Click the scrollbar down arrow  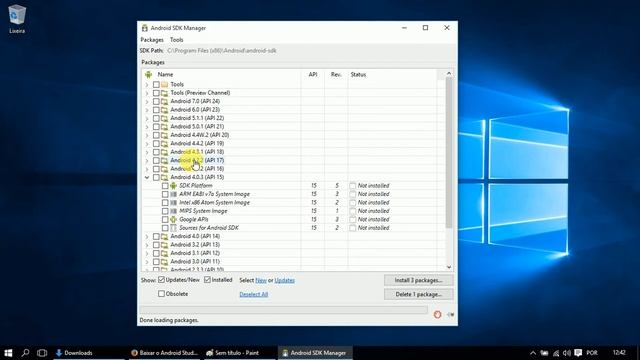[x=449, y=267]
